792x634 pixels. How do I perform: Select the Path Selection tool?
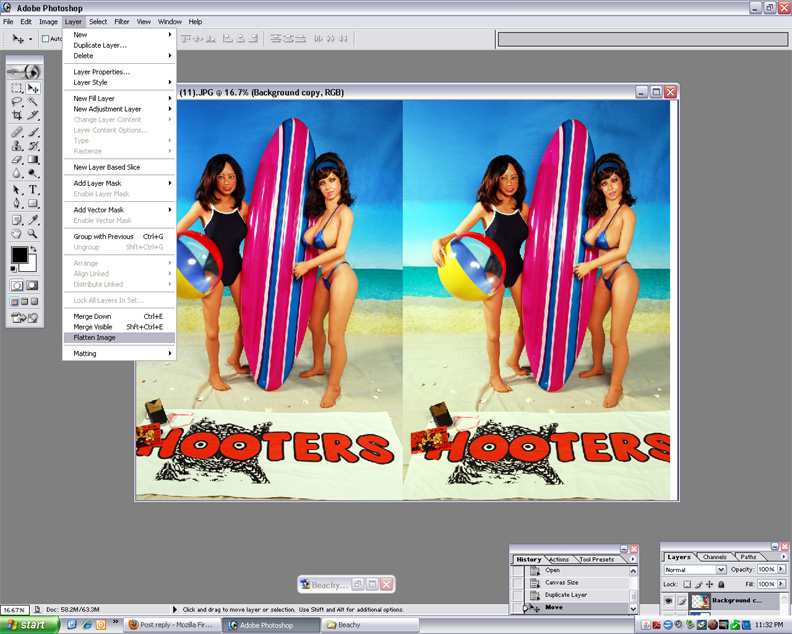pos(17,190)
